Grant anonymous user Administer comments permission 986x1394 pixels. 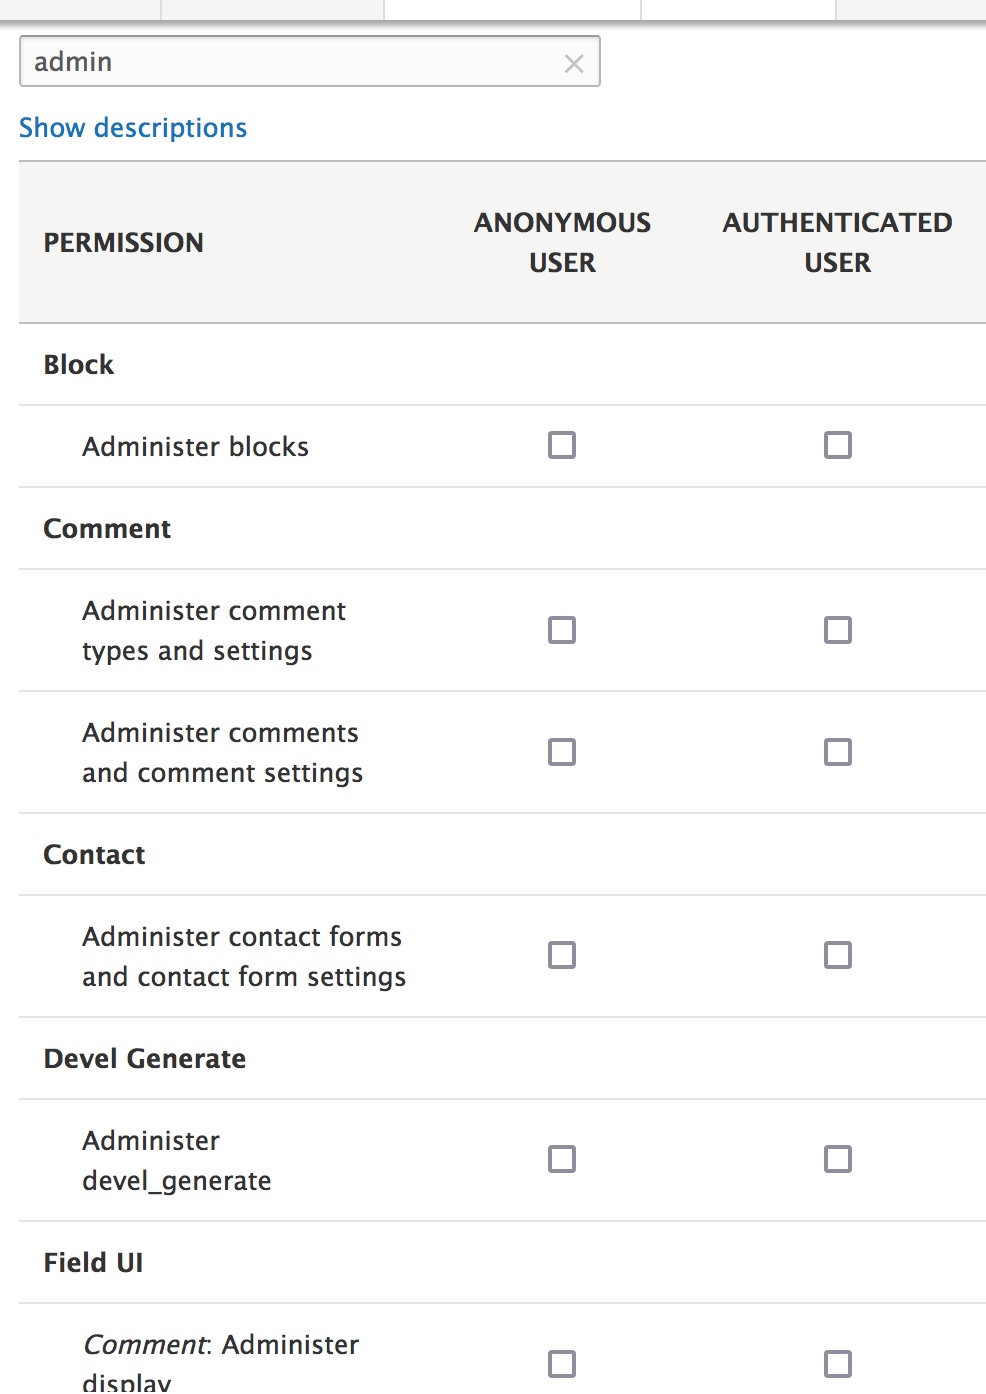[561, 751]
